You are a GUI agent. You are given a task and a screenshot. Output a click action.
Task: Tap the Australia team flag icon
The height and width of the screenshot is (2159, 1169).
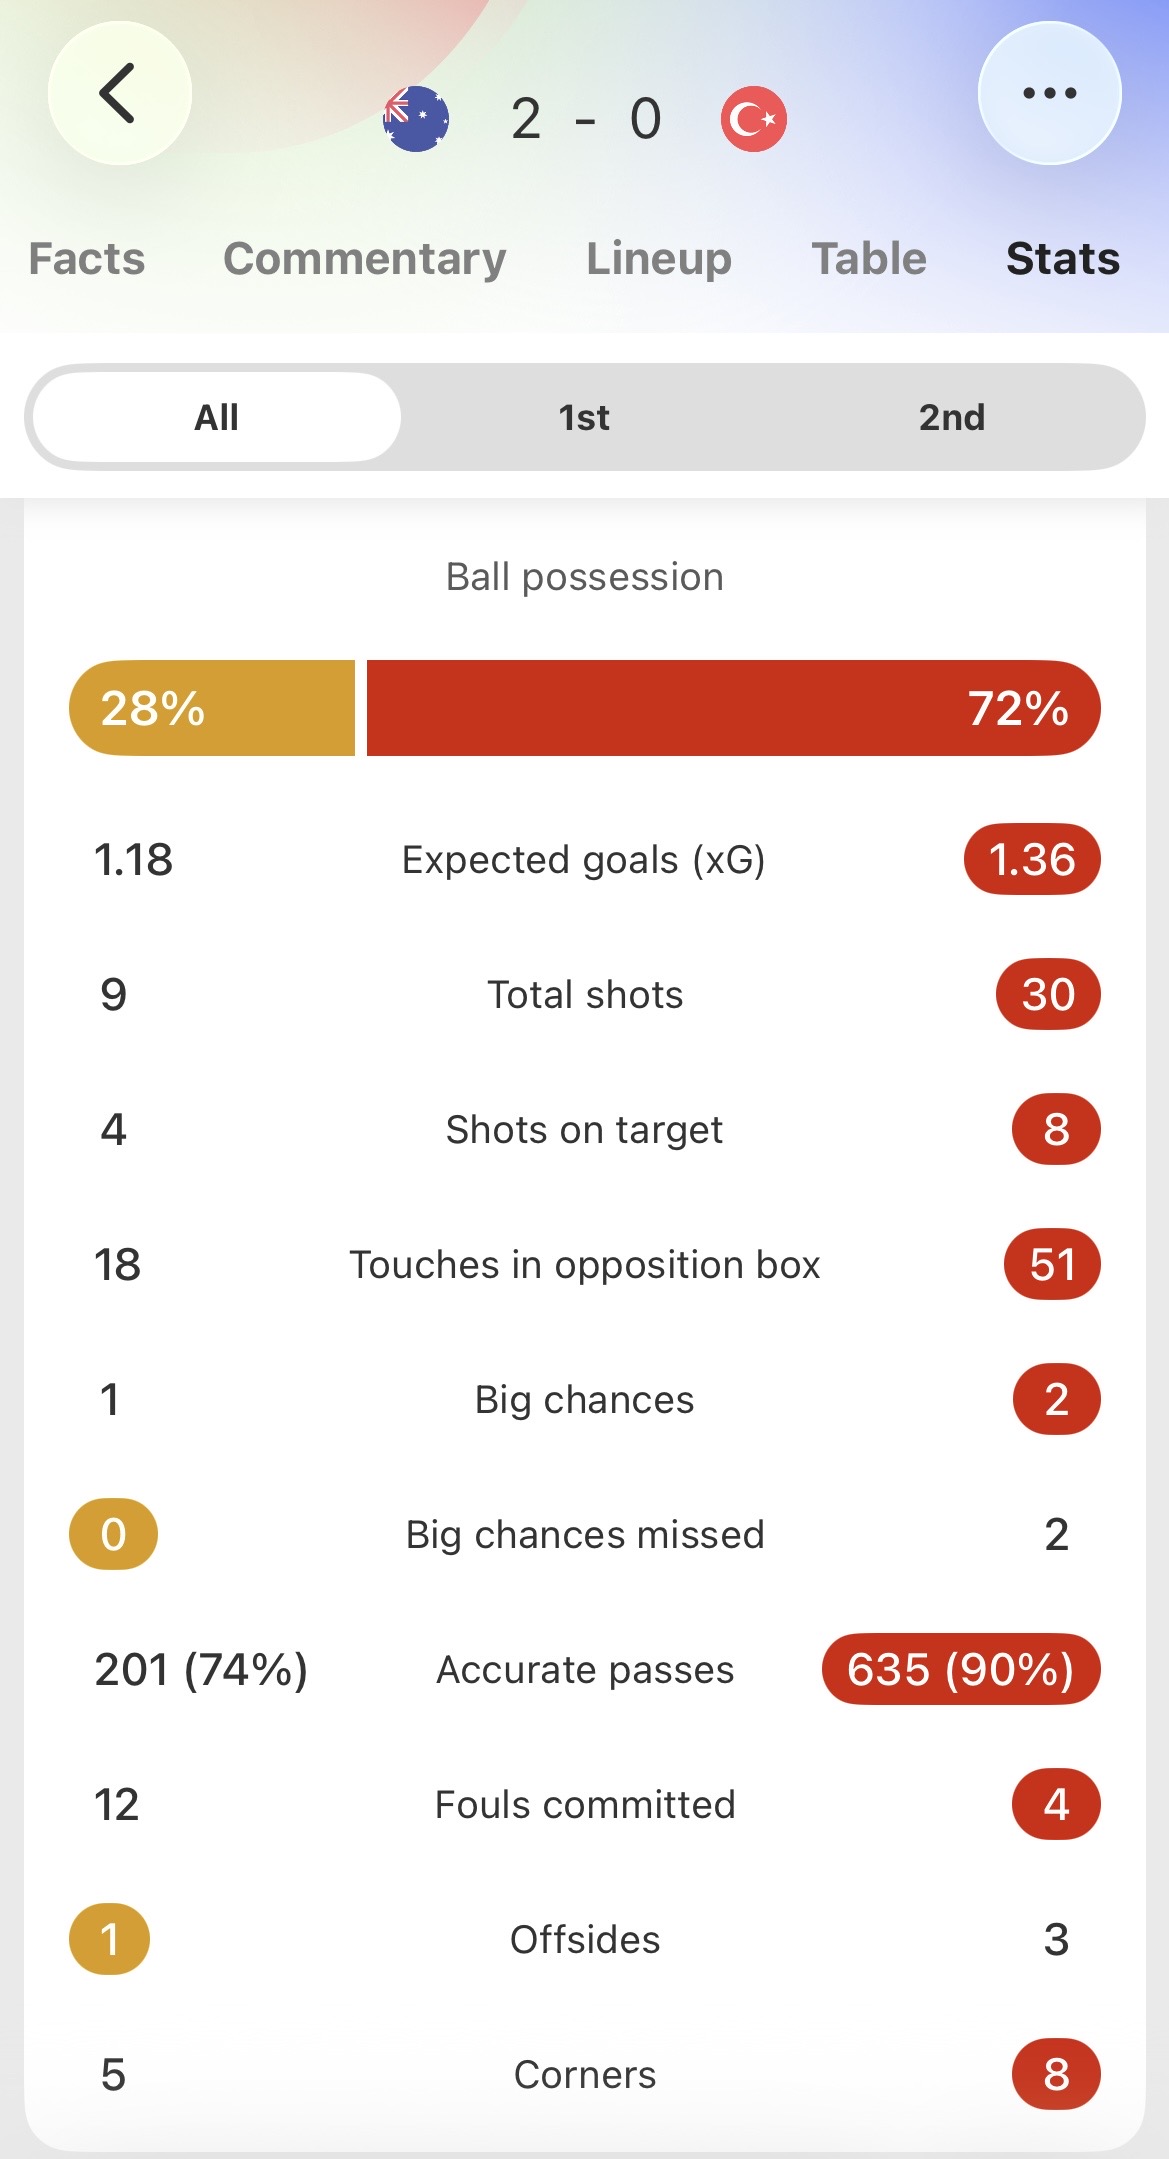click(x=416, y=119)
